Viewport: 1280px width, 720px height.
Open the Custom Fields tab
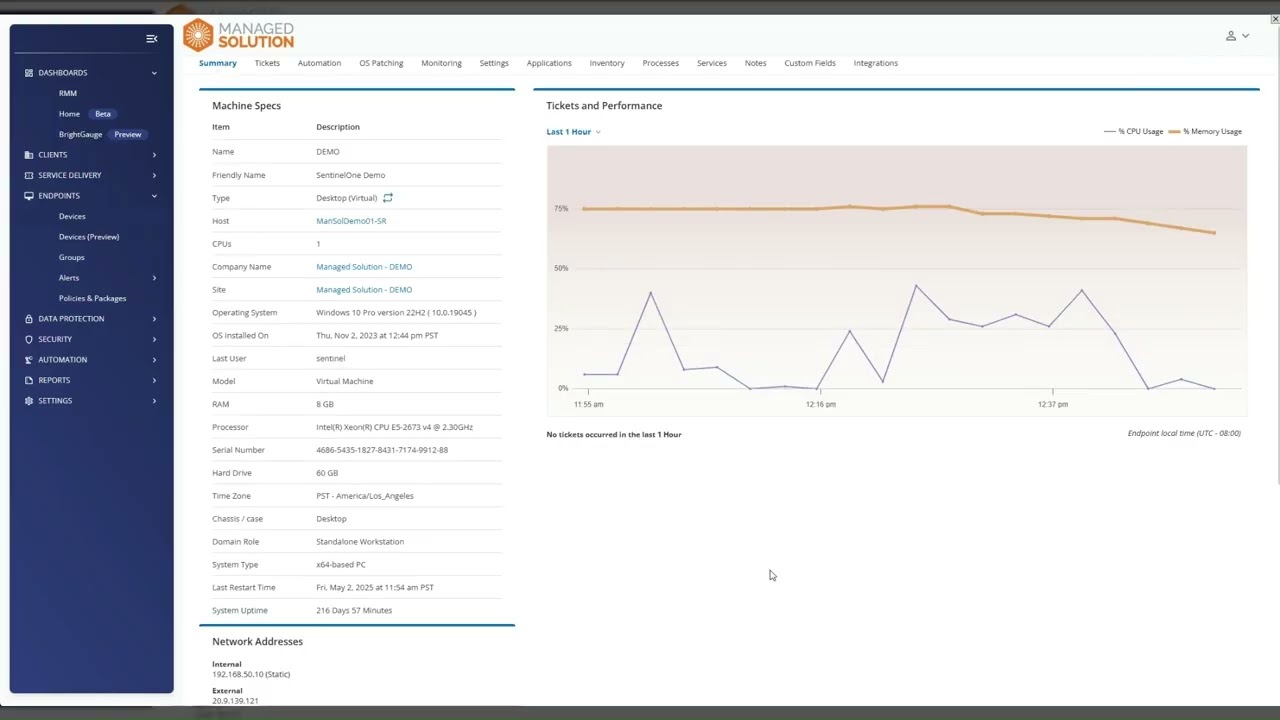[810, 63]
